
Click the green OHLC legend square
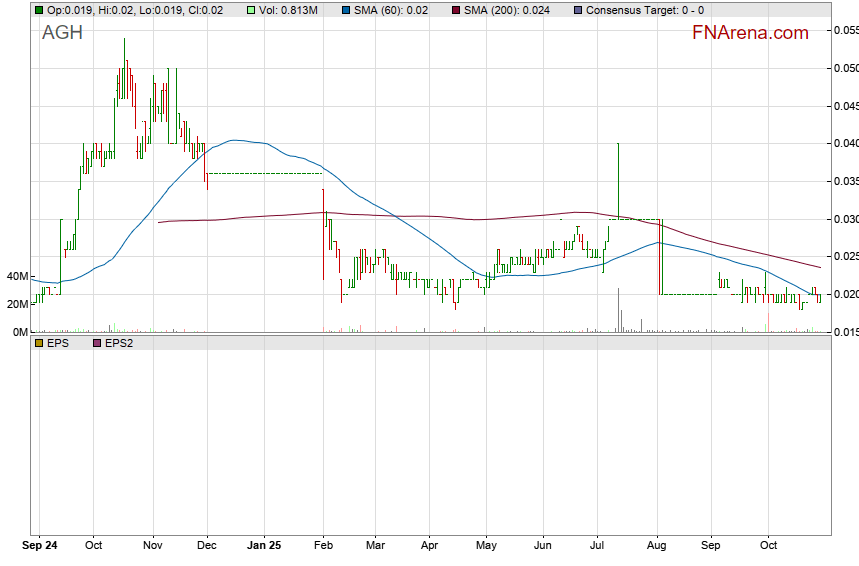point(38,10)
